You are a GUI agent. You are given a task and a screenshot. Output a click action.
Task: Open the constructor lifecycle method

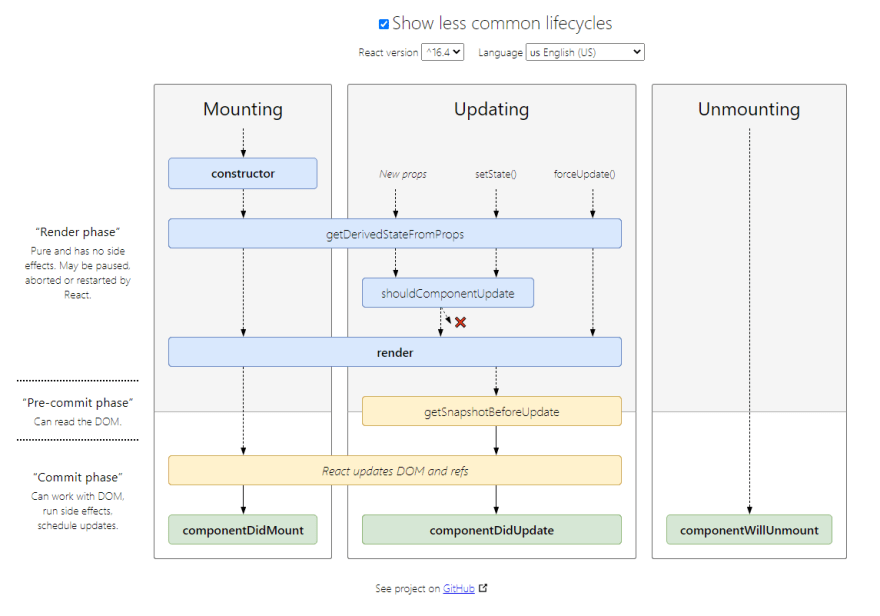pyautogui.click(x=242, y=173)
